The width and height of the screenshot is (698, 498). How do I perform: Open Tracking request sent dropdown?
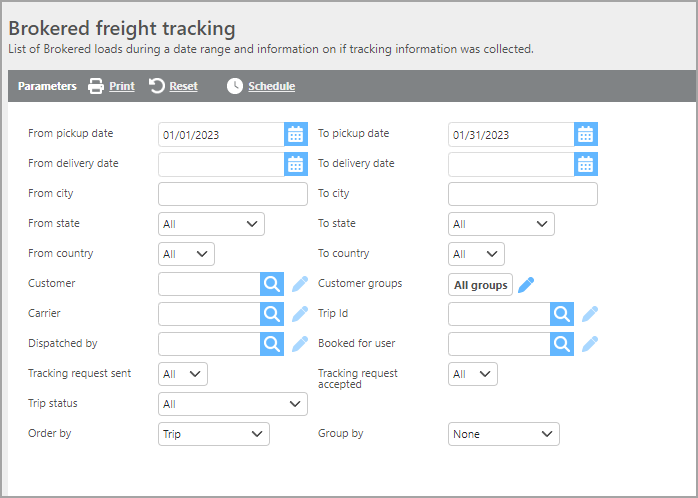[183, 374]
